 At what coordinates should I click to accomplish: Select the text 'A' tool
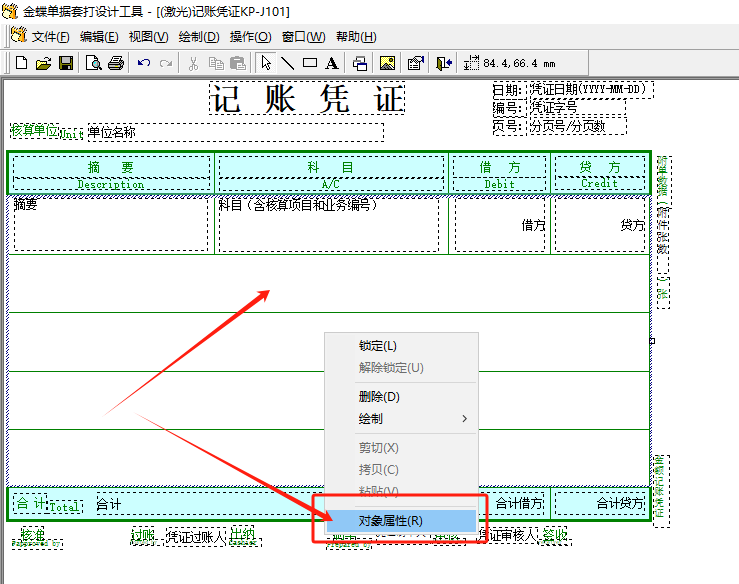tap(331, 63)
